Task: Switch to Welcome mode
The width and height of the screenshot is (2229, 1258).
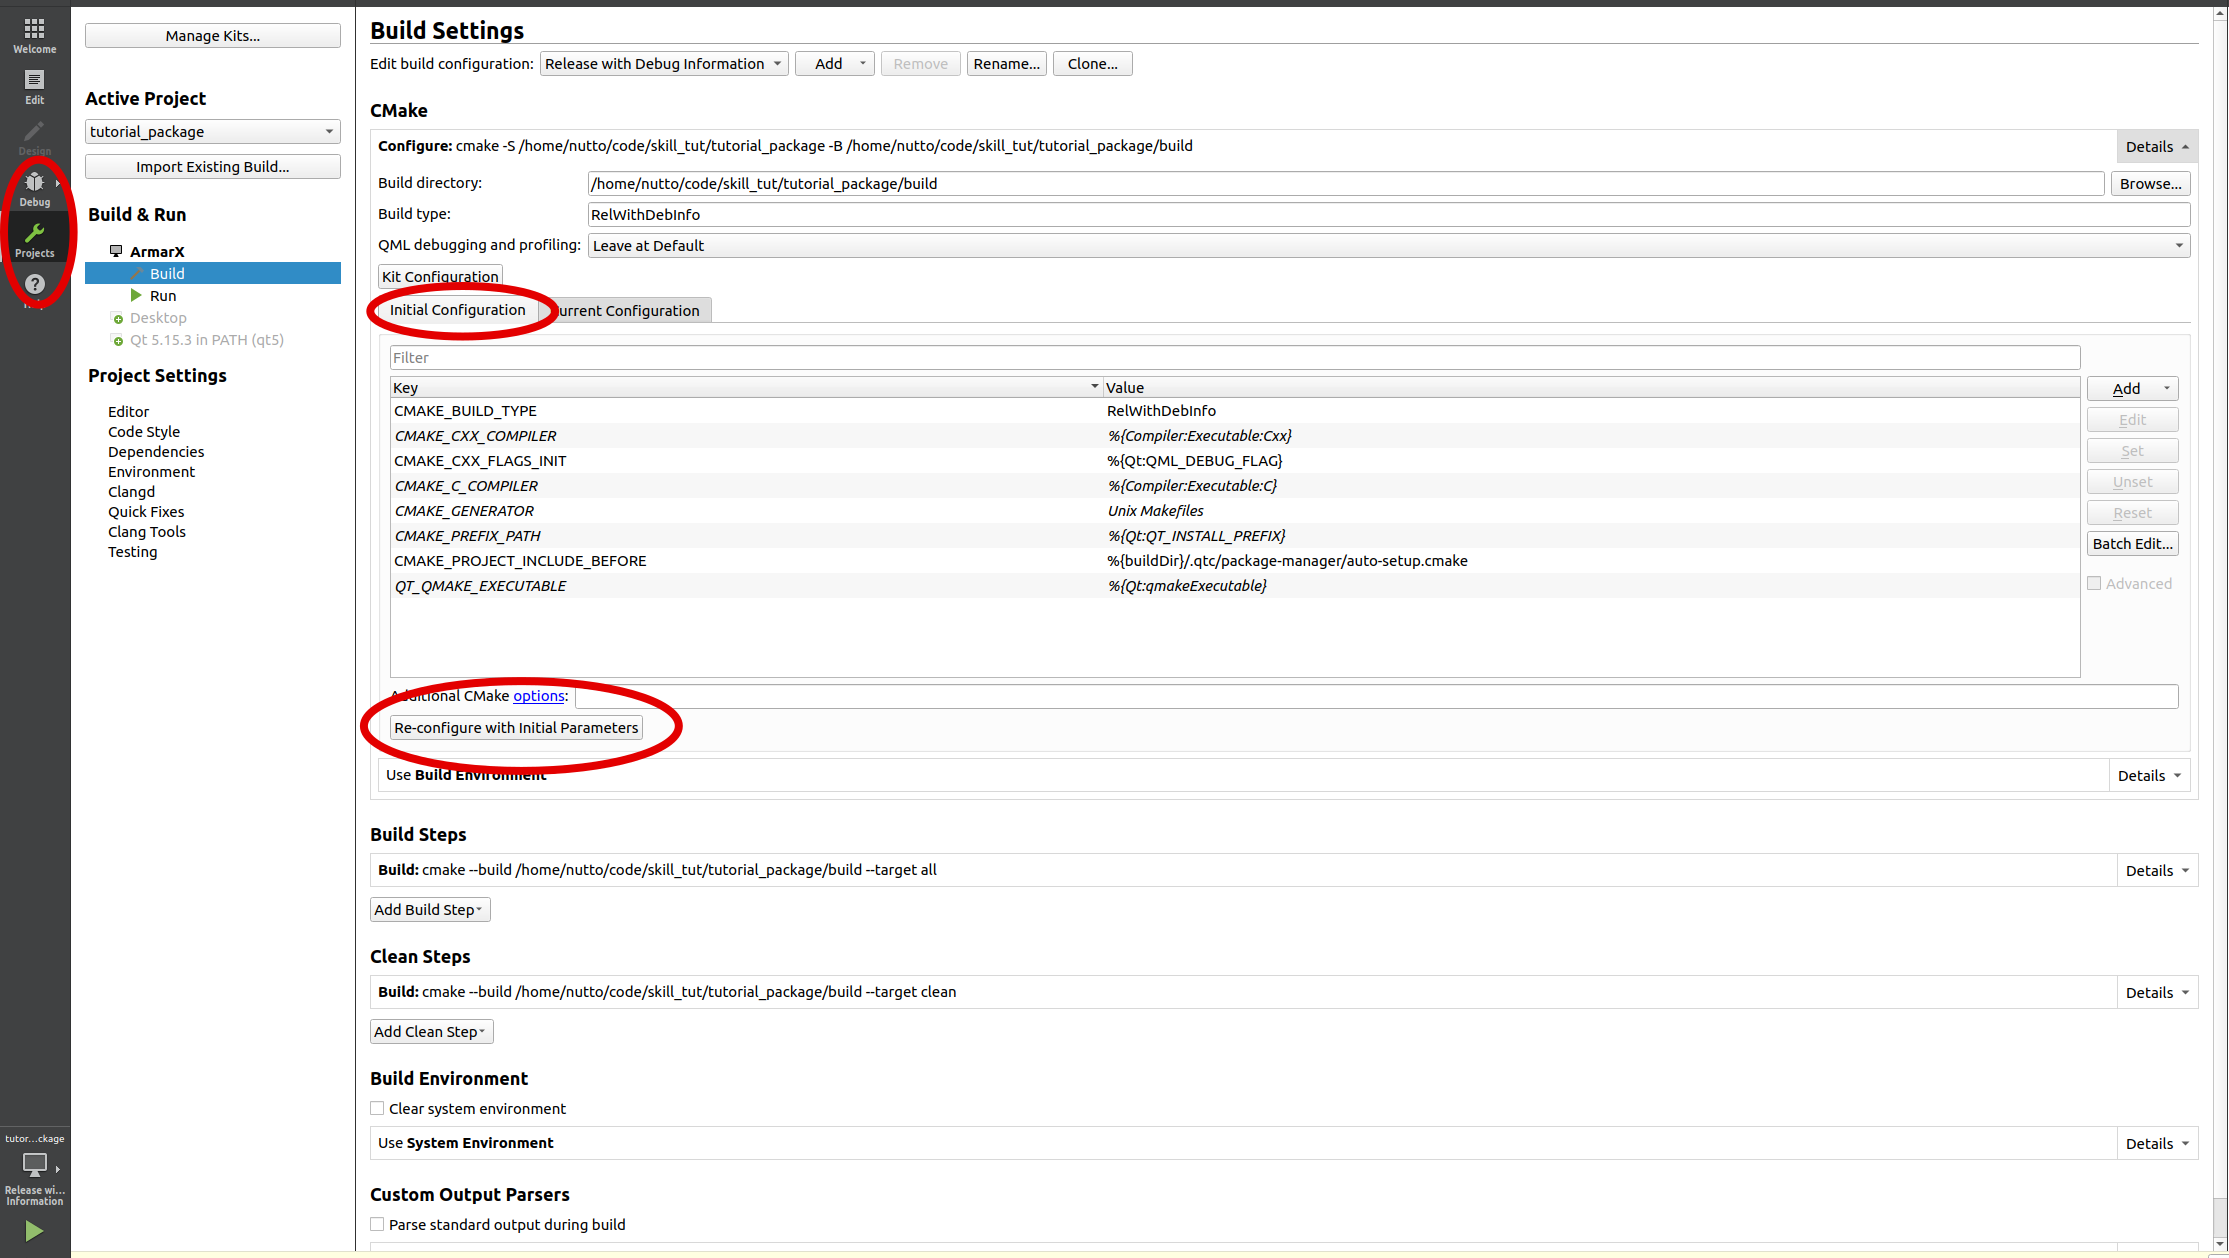Action: pyautogui.click(x=34, y=33)
